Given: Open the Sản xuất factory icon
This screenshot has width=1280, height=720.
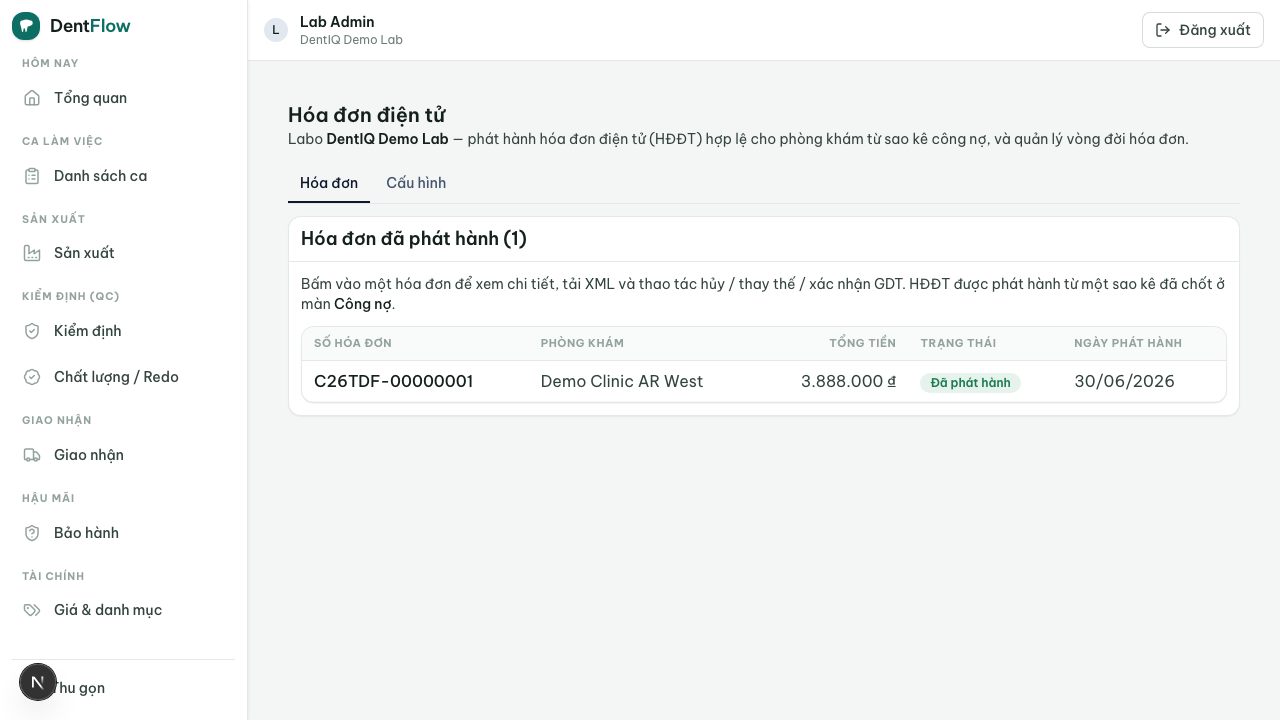Looking at the screenshot, I should (x=32, y=253).
